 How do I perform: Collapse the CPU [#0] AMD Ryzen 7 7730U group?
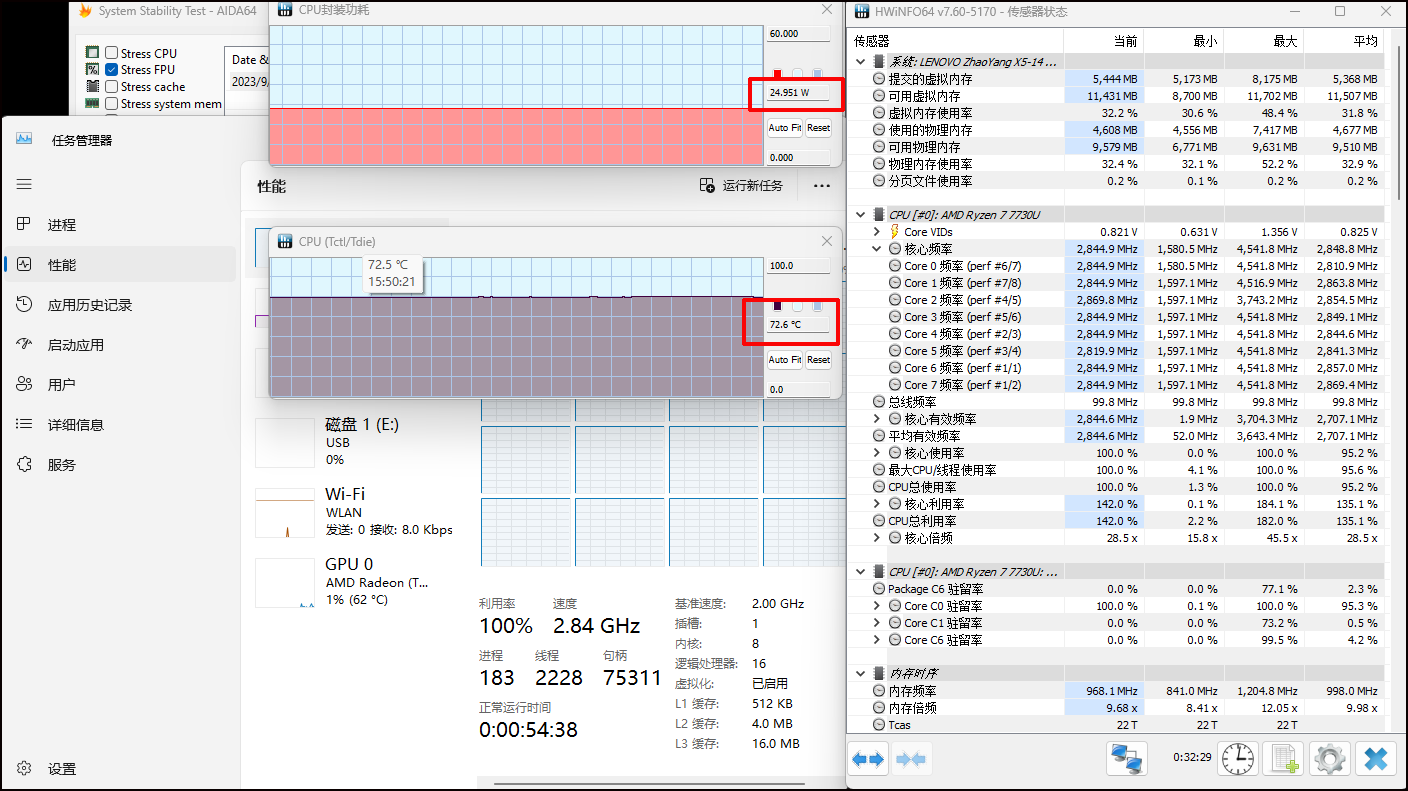tap(861, 215)
